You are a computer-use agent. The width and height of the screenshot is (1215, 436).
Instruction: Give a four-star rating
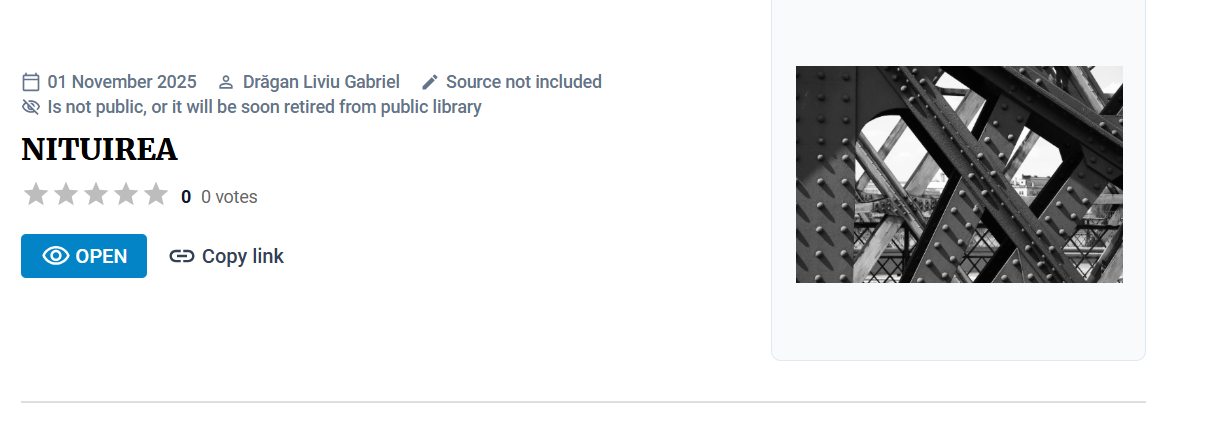tap(126, 195)
